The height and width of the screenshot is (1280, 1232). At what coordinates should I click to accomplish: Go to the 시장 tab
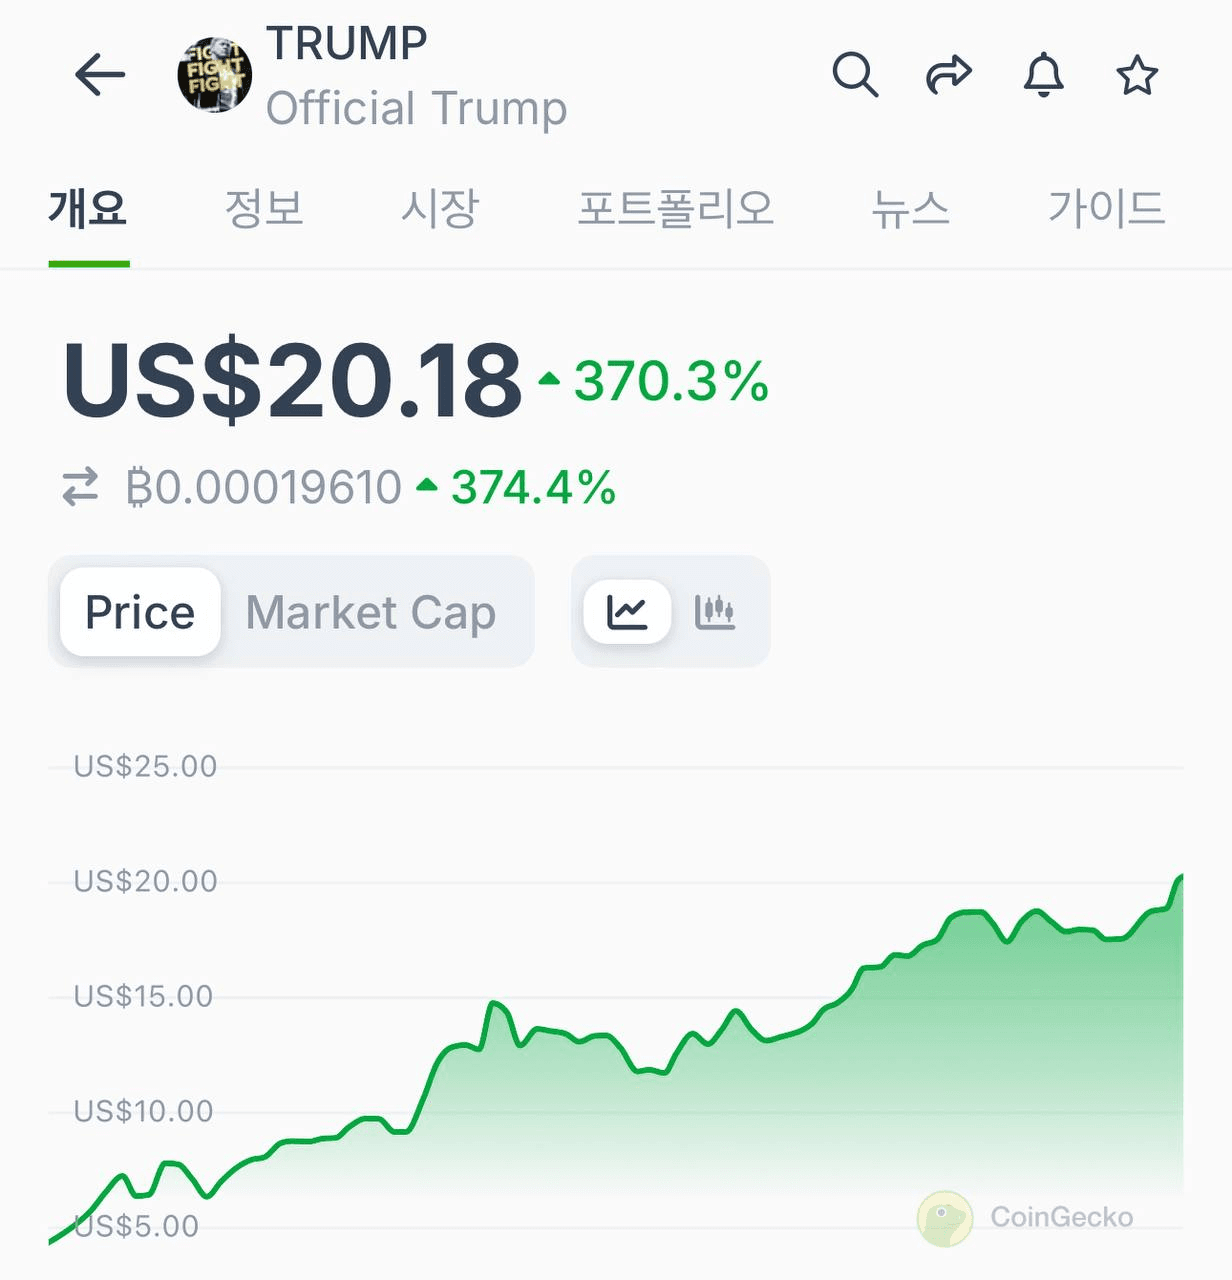[x=440, y=209]
